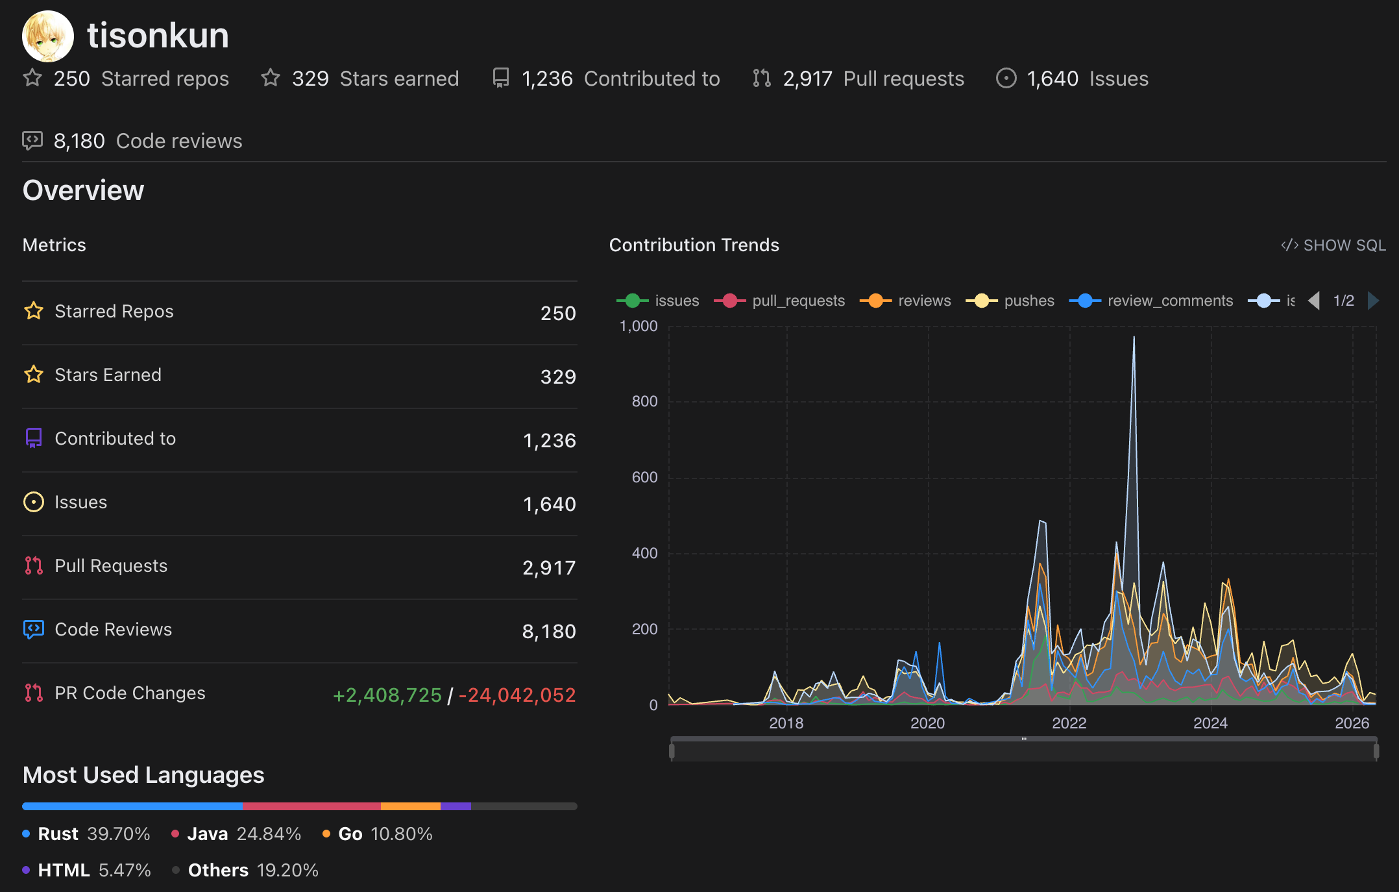The image size is (1400, 892).
Task: Click the Stars earned star icon in header
Action: point(270,78)
